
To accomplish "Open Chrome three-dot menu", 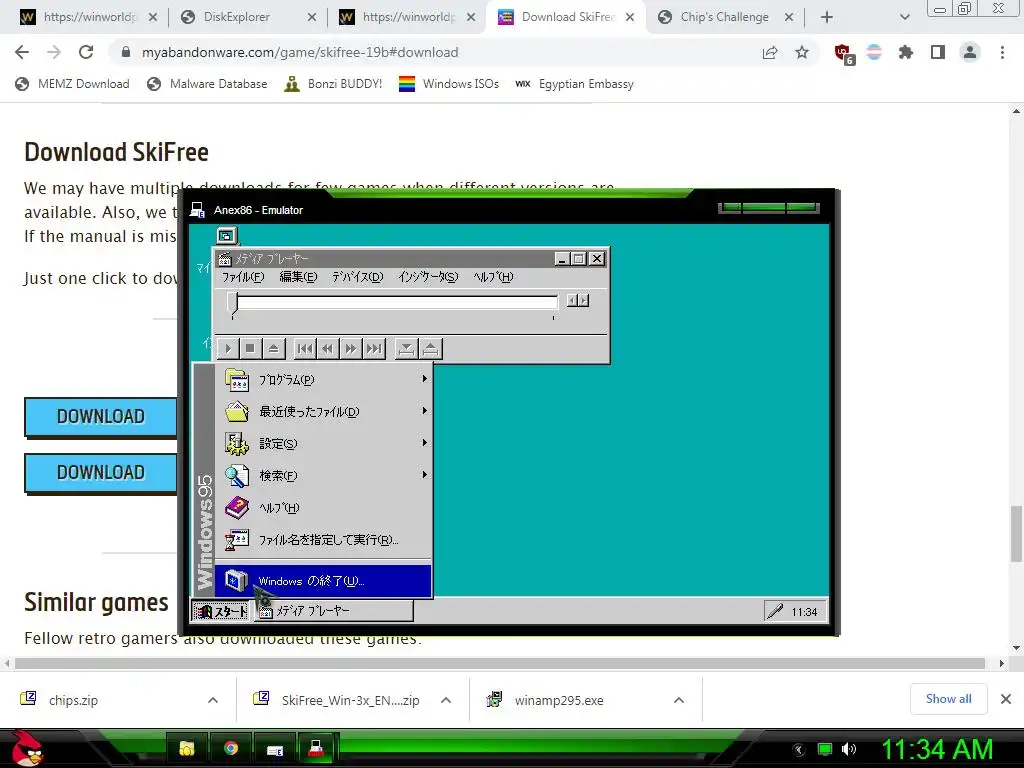I will point(1002,52).
